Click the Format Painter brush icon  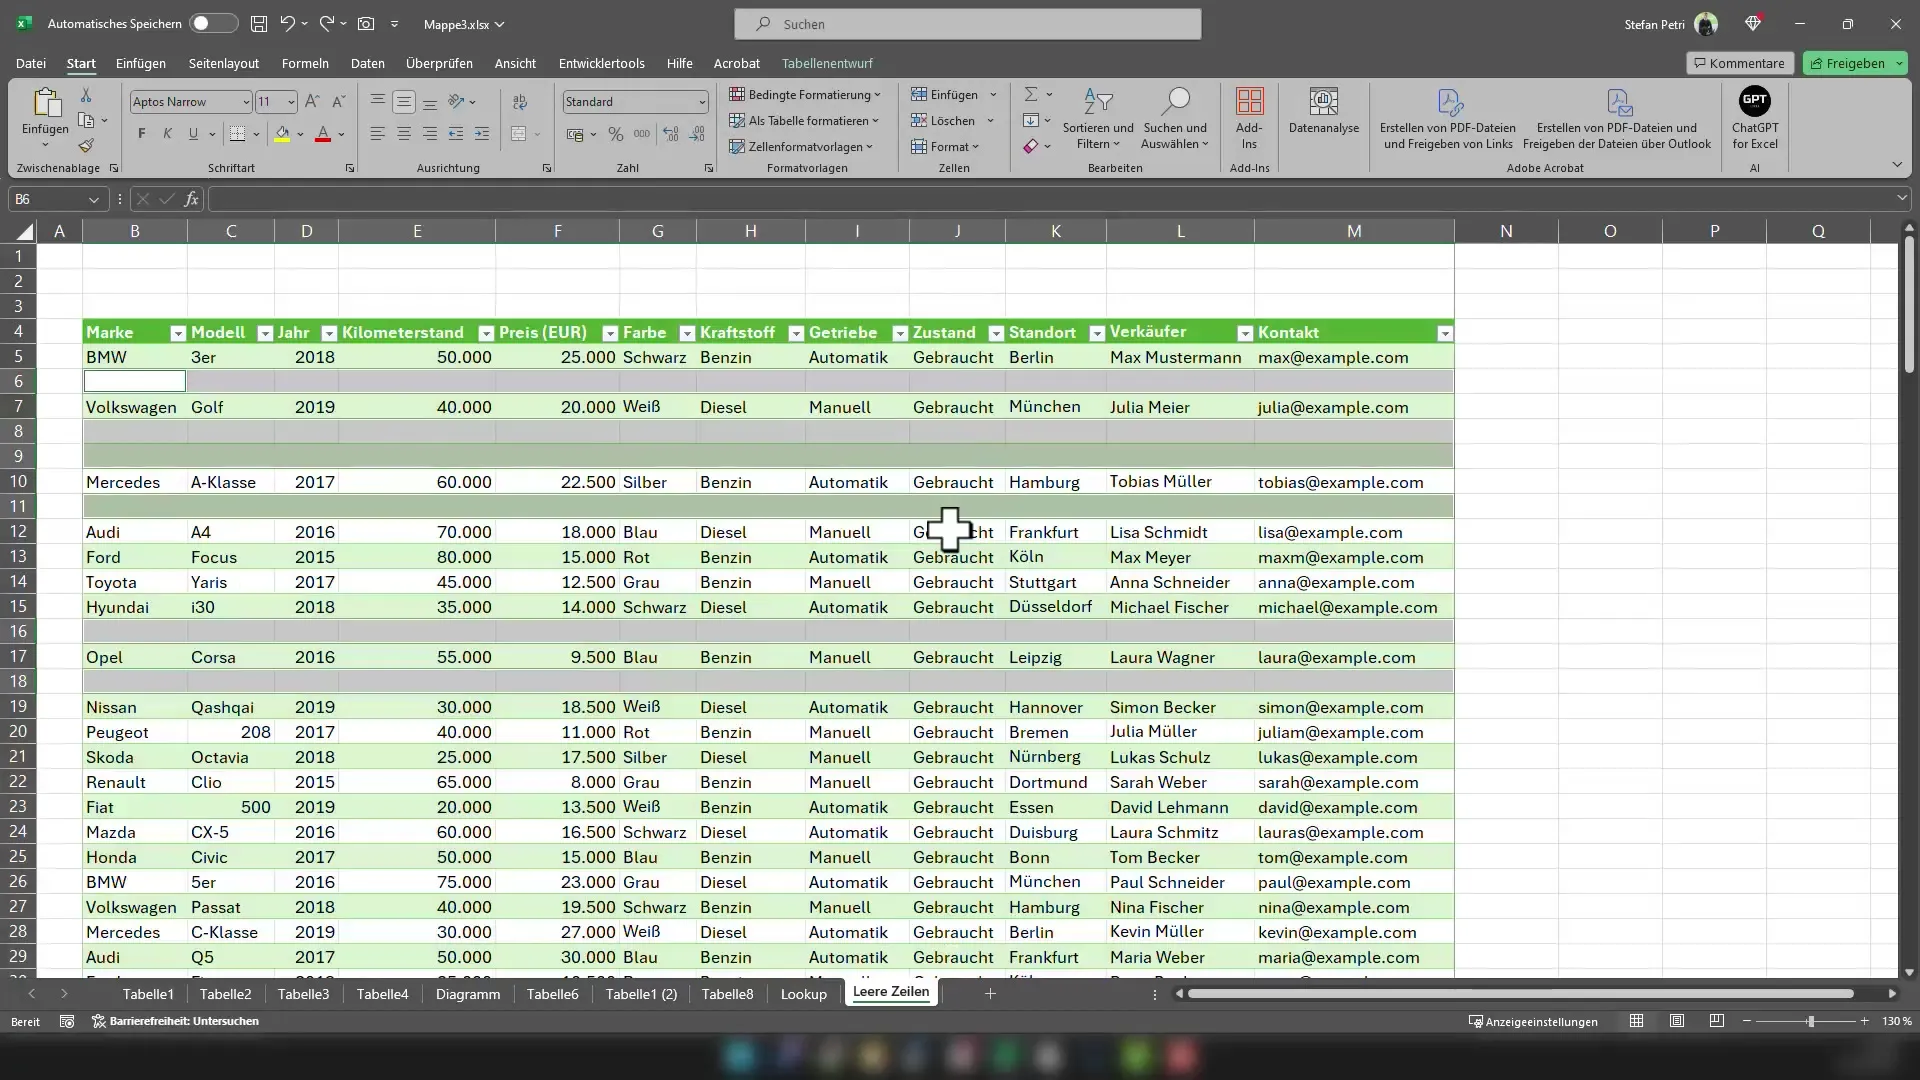point(86,146)
